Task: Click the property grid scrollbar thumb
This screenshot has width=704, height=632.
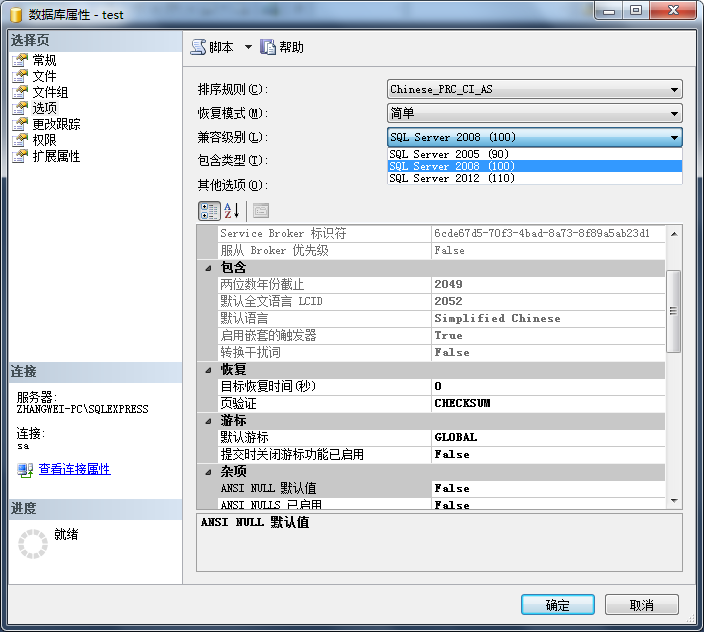Action: click(x=673, y=311)
